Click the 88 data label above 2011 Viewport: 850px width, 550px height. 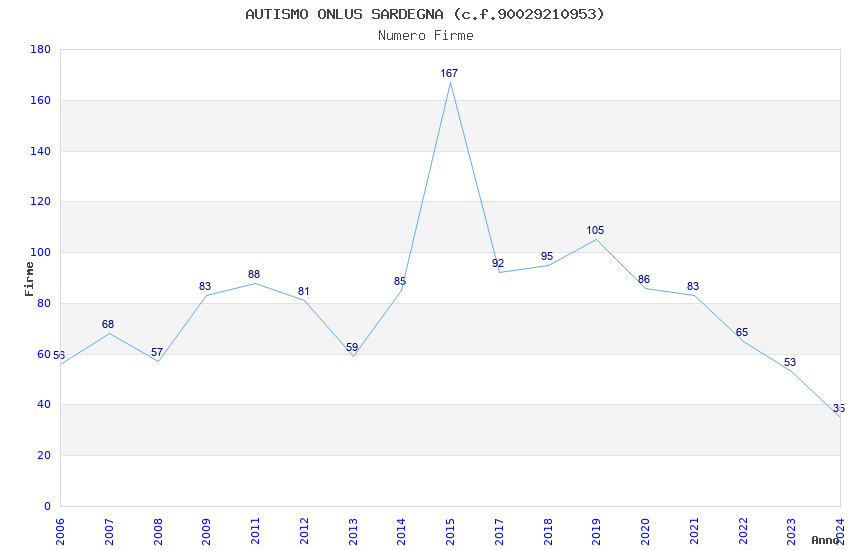pyautogui.click(x=254, y=274)
